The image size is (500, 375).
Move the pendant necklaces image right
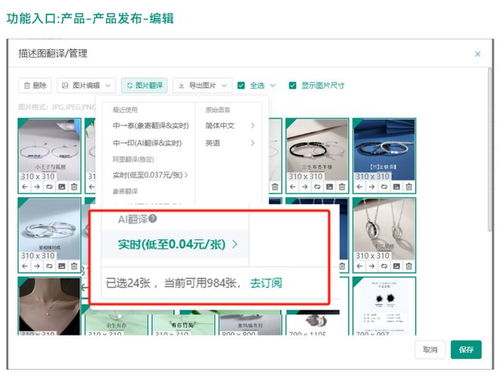pyautogui.click(x=372, y=266)
